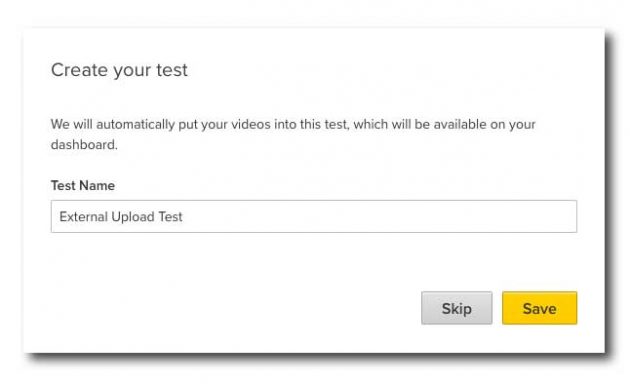Click the phrase "into this test" in the description
Screen dimensions: 630x384
[x=310, y=125]
